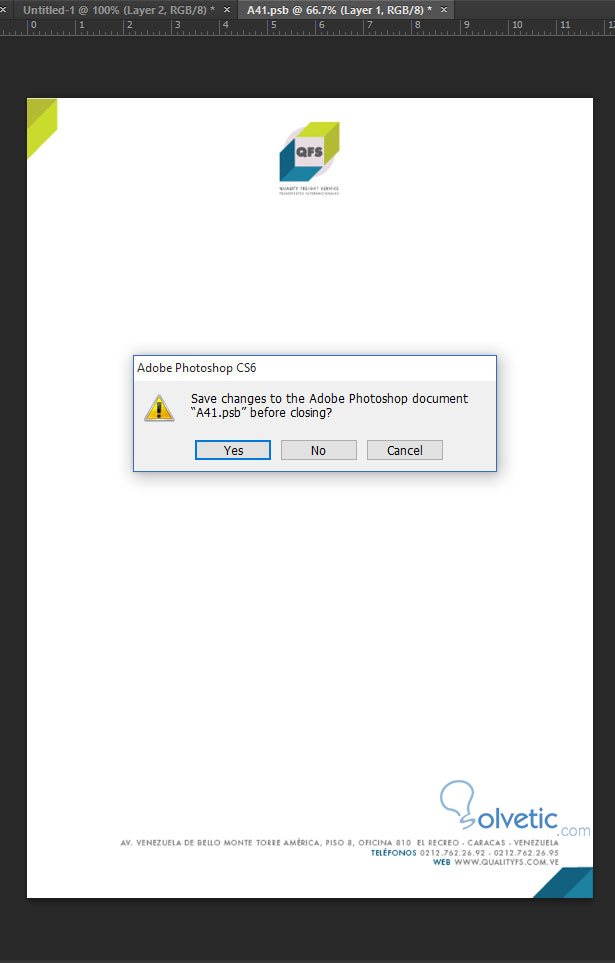Click No to discard changes
Viewport: 615px width, 963px height.
click(x=318, y=450)
